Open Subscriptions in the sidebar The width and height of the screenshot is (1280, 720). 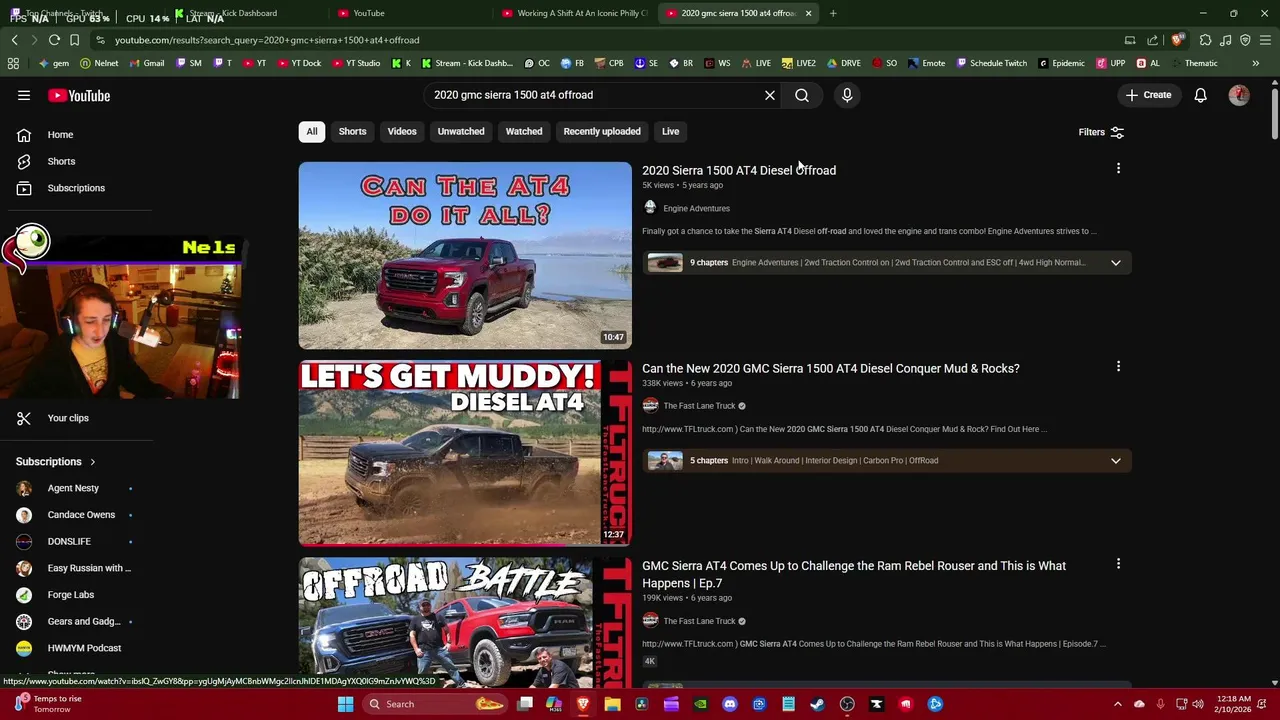tap(76, 188)
